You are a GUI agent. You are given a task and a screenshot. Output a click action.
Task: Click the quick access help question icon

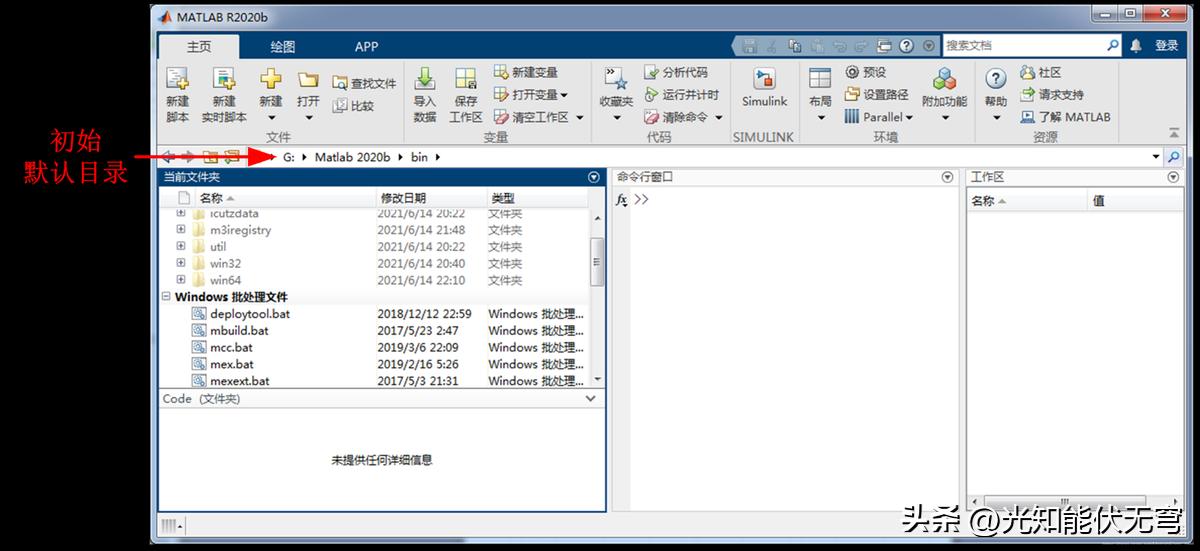906,46
